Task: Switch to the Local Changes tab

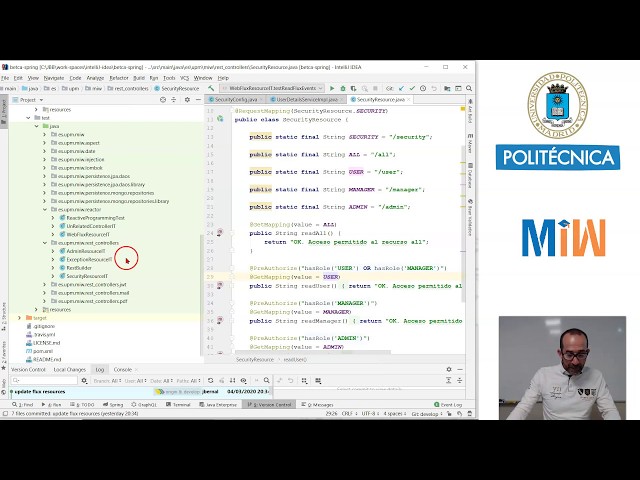Action: tap(70, 369)
